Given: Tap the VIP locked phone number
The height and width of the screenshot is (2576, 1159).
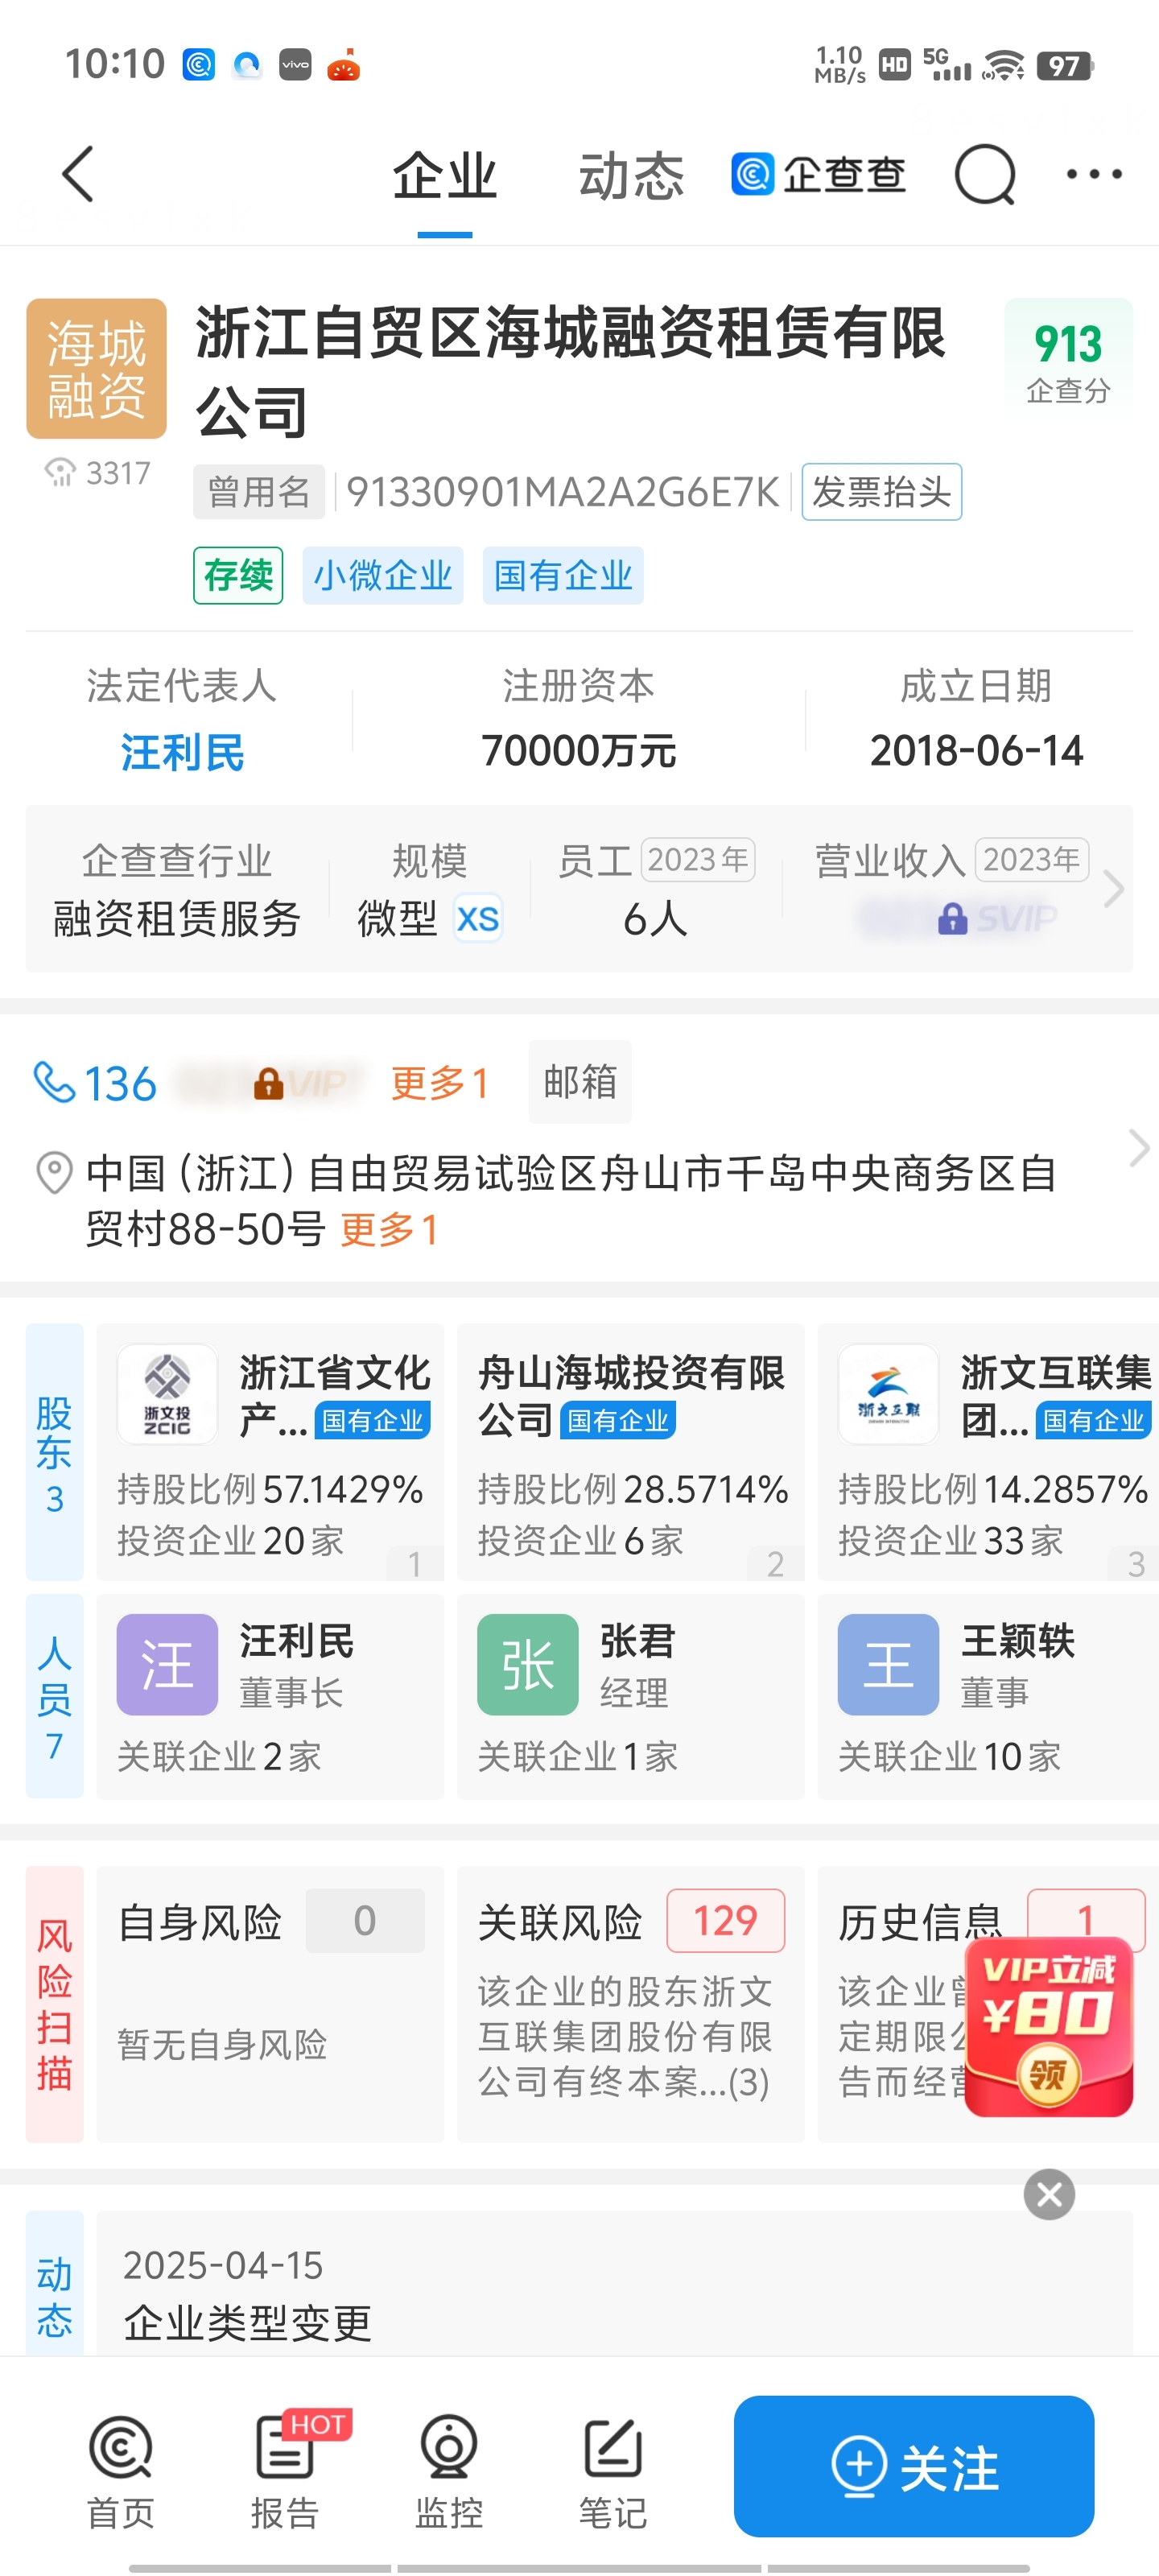Looking at the screenshot, I should click(x=268, y=1083).
